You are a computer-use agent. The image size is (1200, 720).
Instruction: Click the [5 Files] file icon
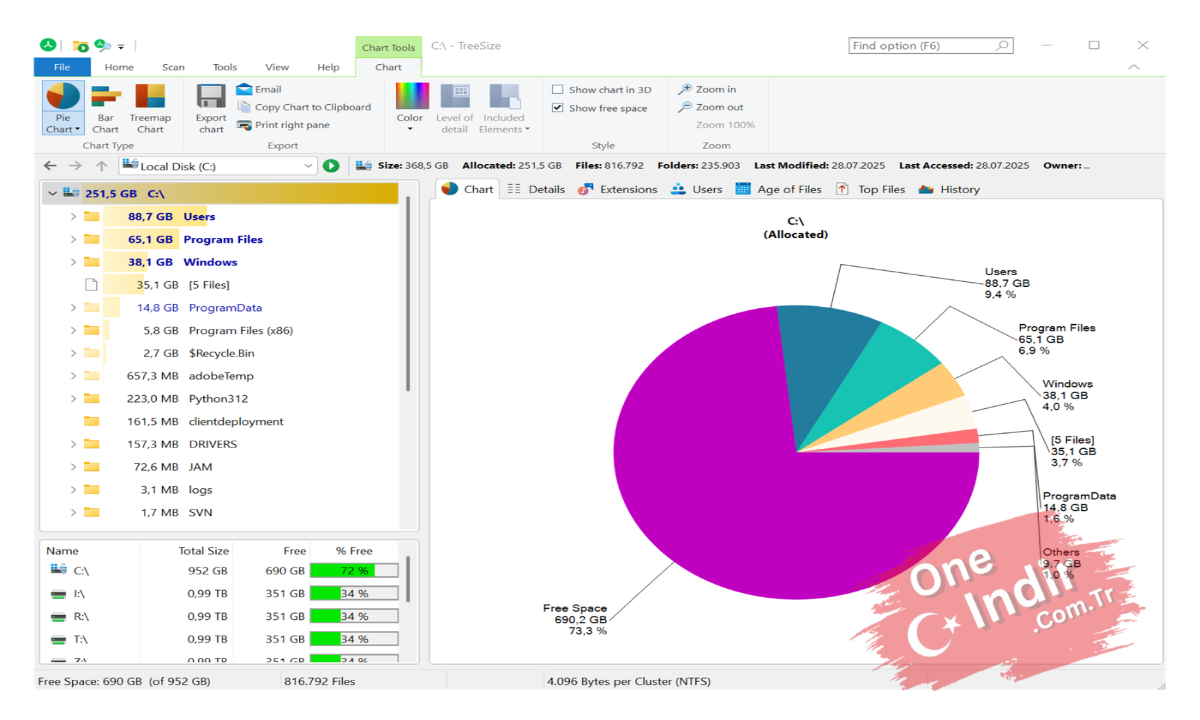coord(91,285)
